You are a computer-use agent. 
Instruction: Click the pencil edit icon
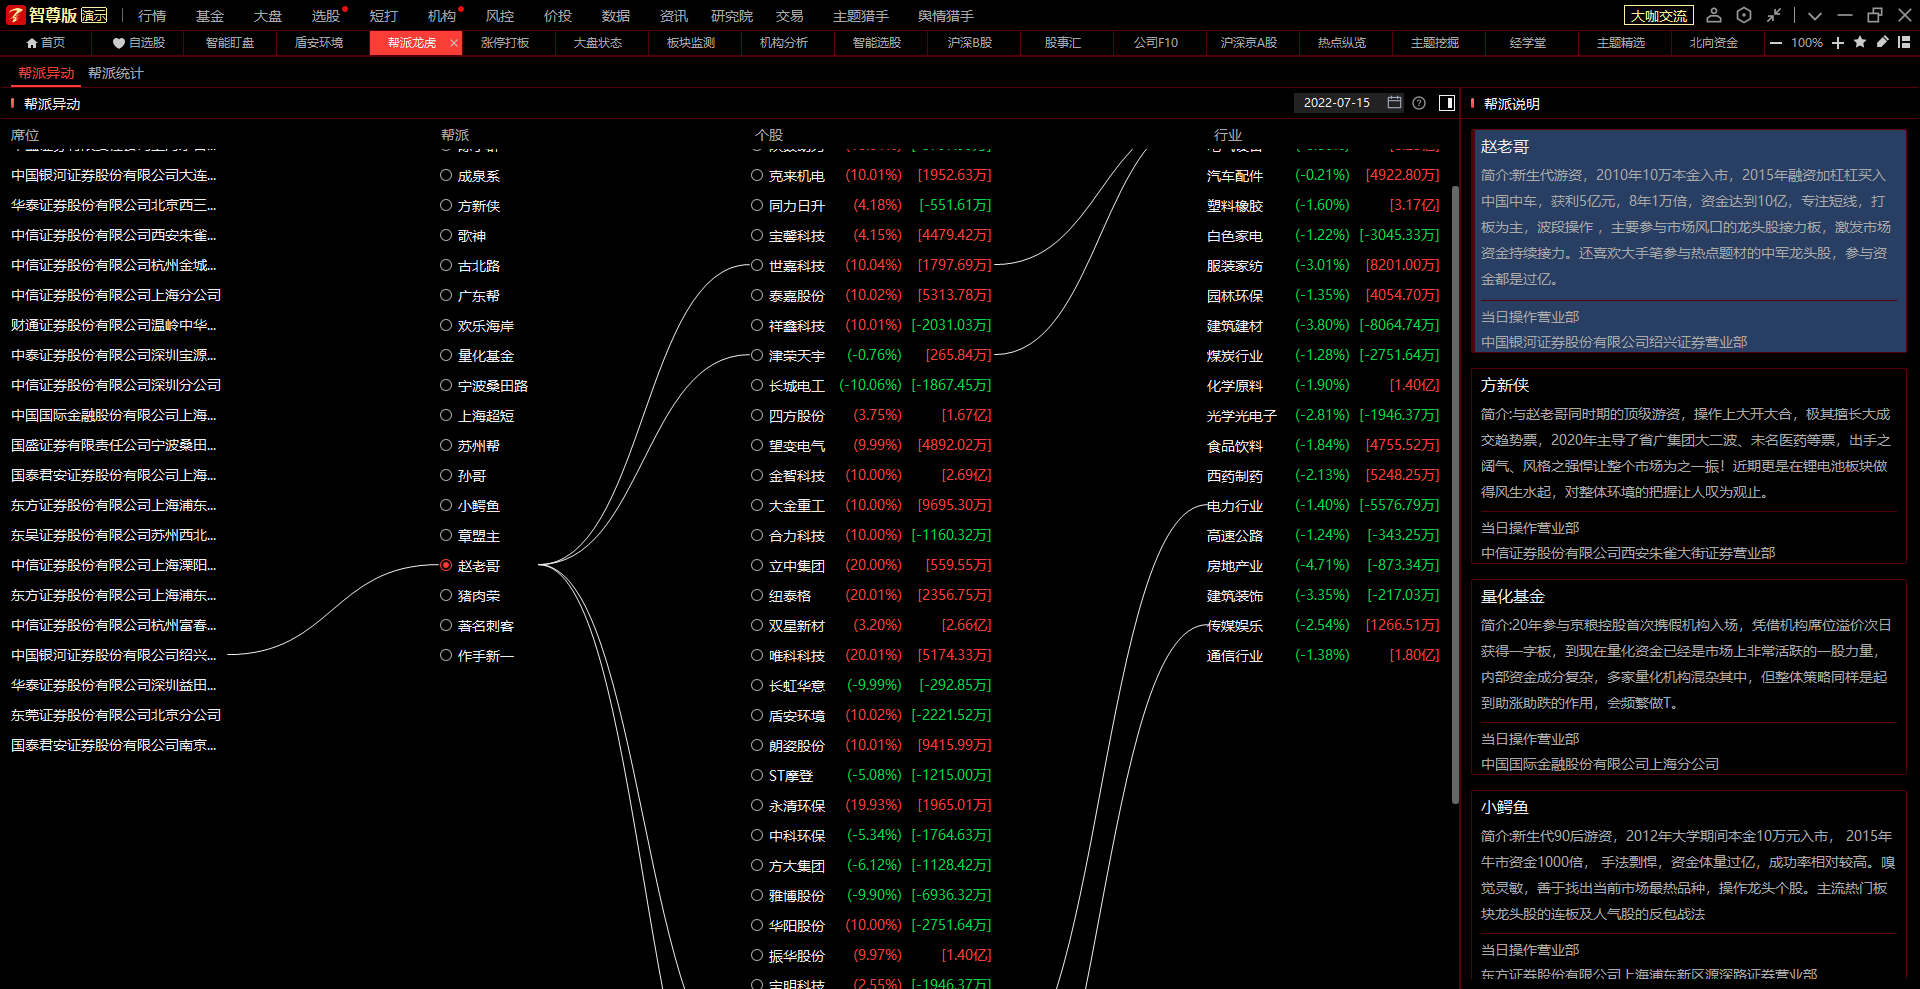pos(1882,43)
